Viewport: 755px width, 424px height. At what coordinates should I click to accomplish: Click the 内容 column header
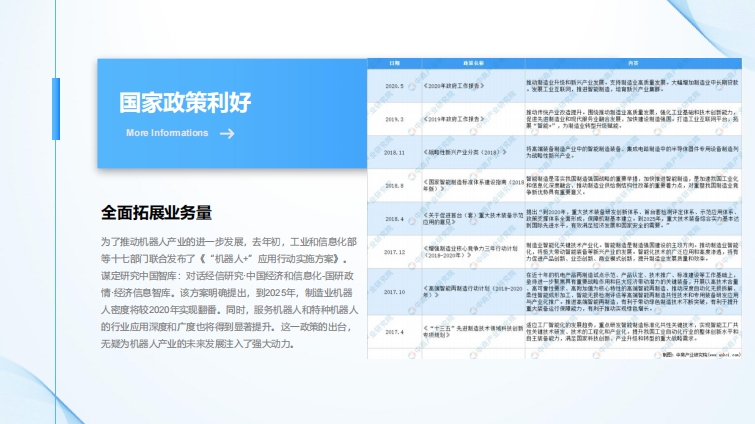632,62
